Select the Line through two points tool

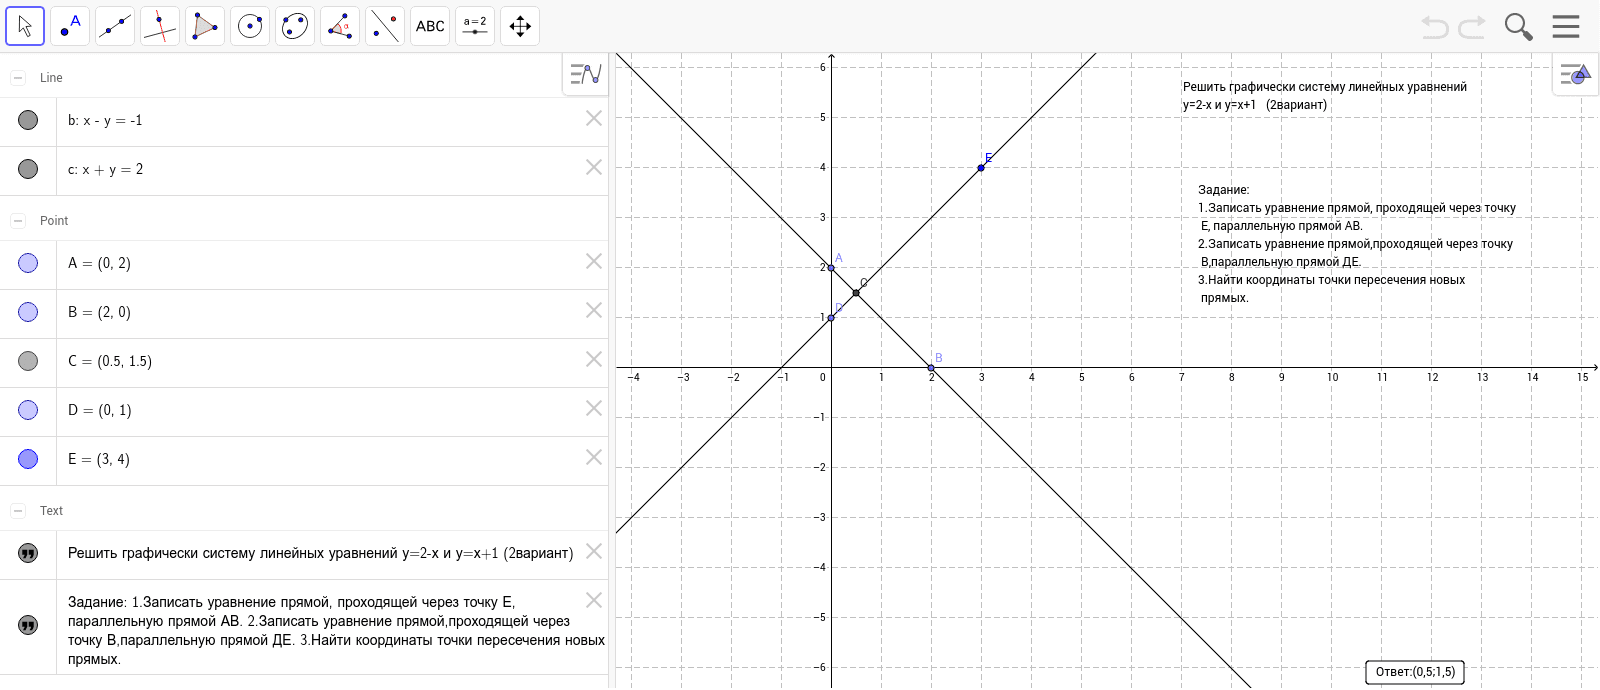click(x=115, y=26)
